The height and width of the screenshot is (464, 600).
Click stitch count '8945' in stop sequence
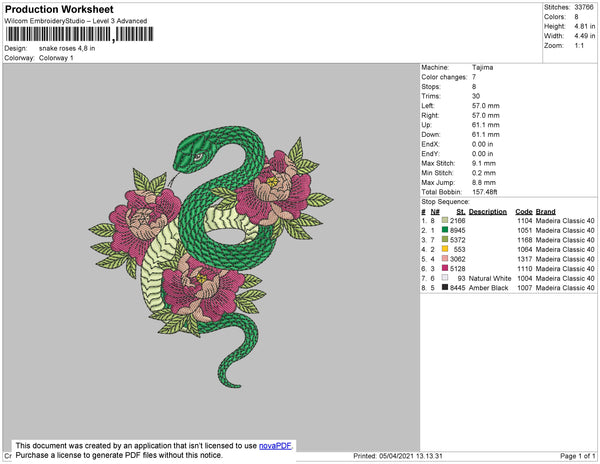[458, 230]
